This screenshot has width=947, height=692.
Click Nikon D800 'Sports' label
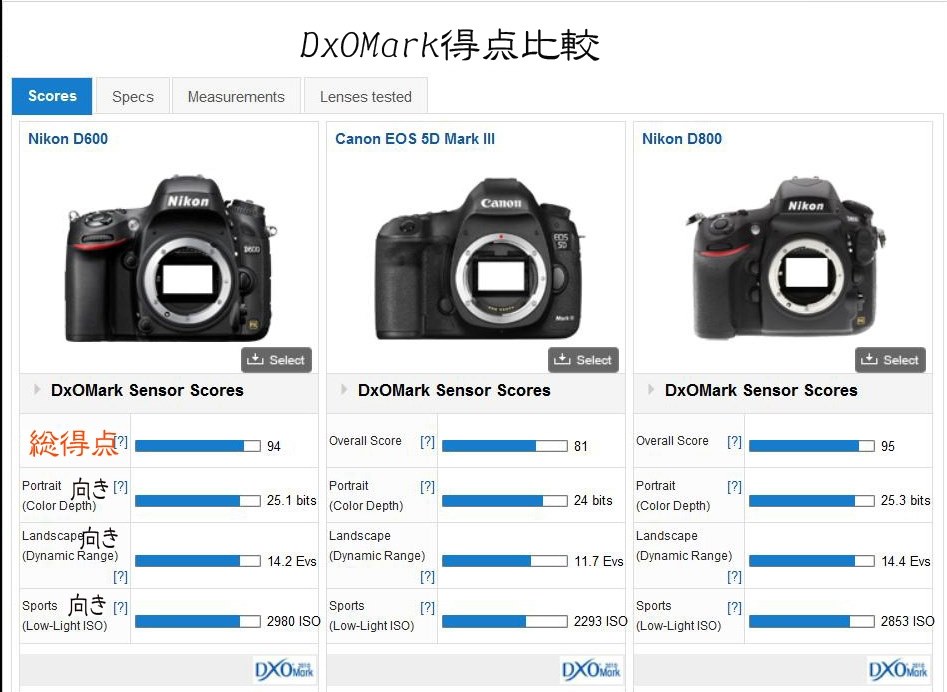point(653,606)
